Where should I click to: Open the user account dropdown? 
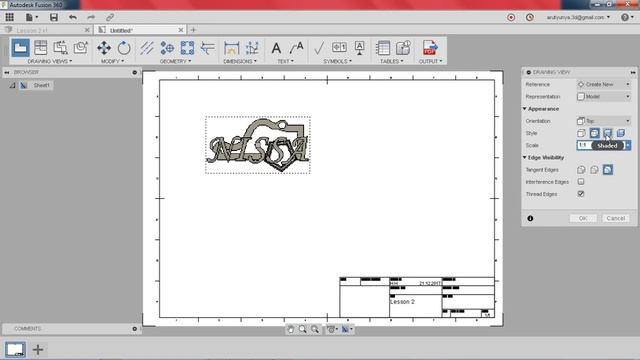click(578, 17)
